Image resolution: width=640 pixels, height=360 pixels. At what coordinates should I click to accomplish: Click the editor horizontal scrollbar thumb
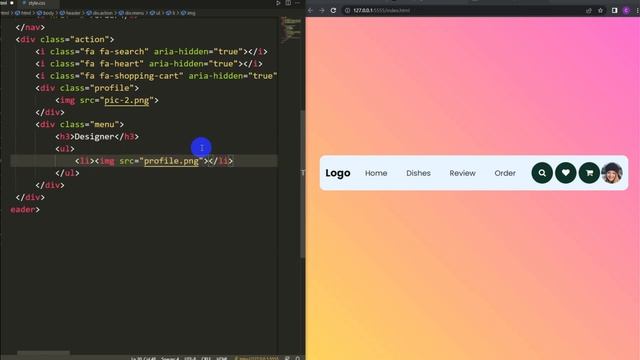tap(44, 353)
